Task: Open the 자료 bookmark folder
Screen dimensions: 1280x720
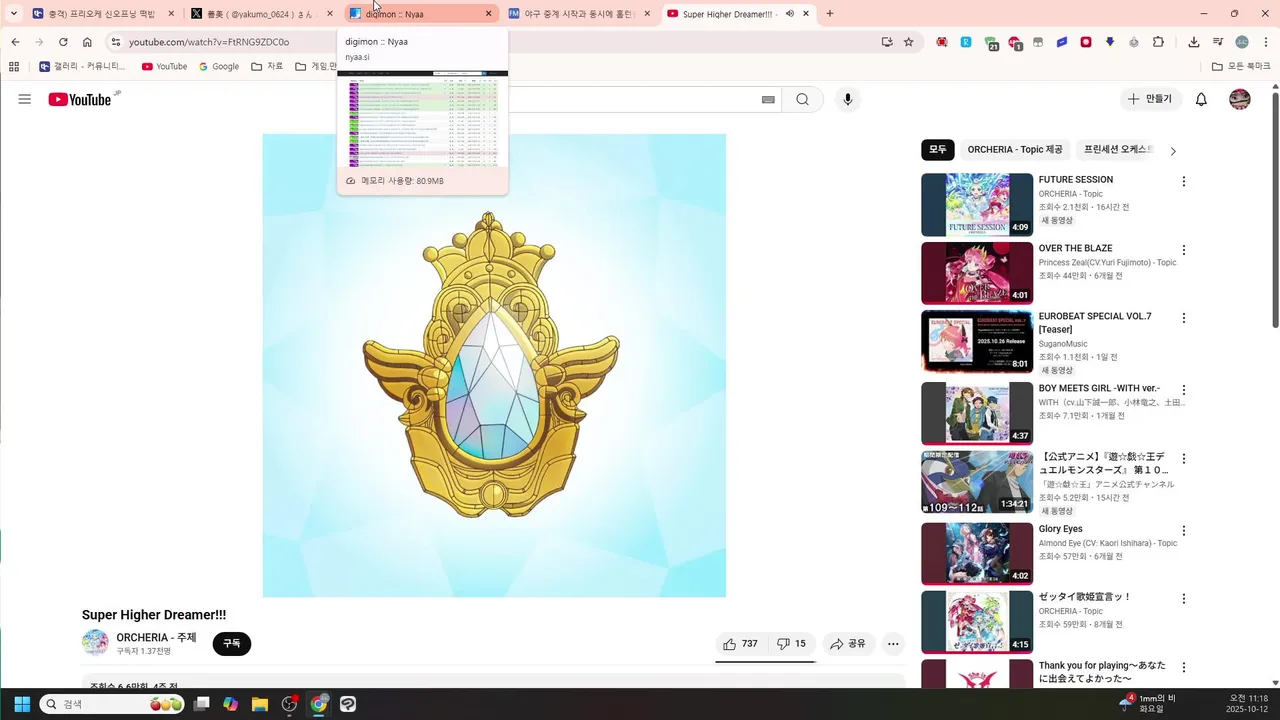Action: [267, 67]
